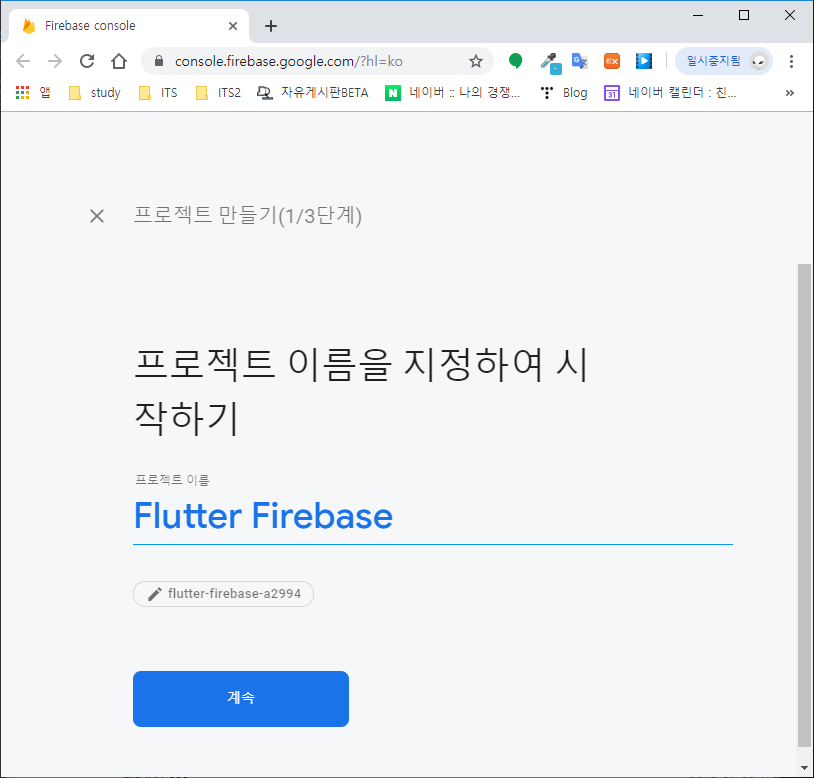The image size is (814, 778).
Task: Open the 앱 apps shortcut
Action: click(33, 93)
